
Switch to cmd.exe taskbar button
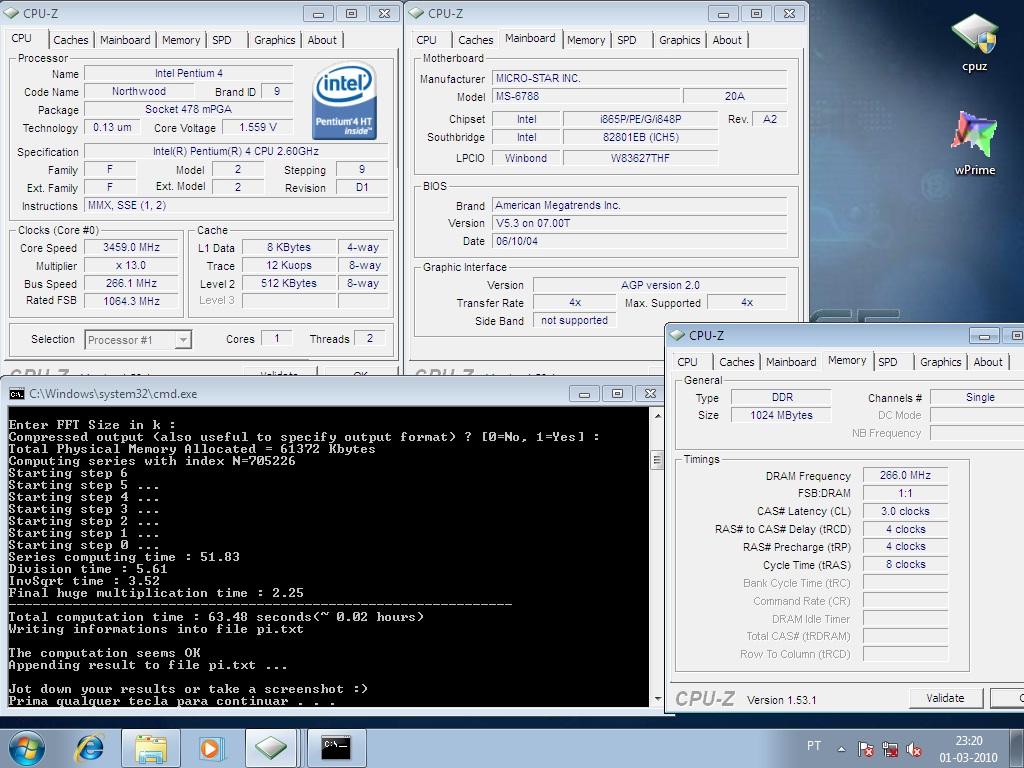[336, 748]
